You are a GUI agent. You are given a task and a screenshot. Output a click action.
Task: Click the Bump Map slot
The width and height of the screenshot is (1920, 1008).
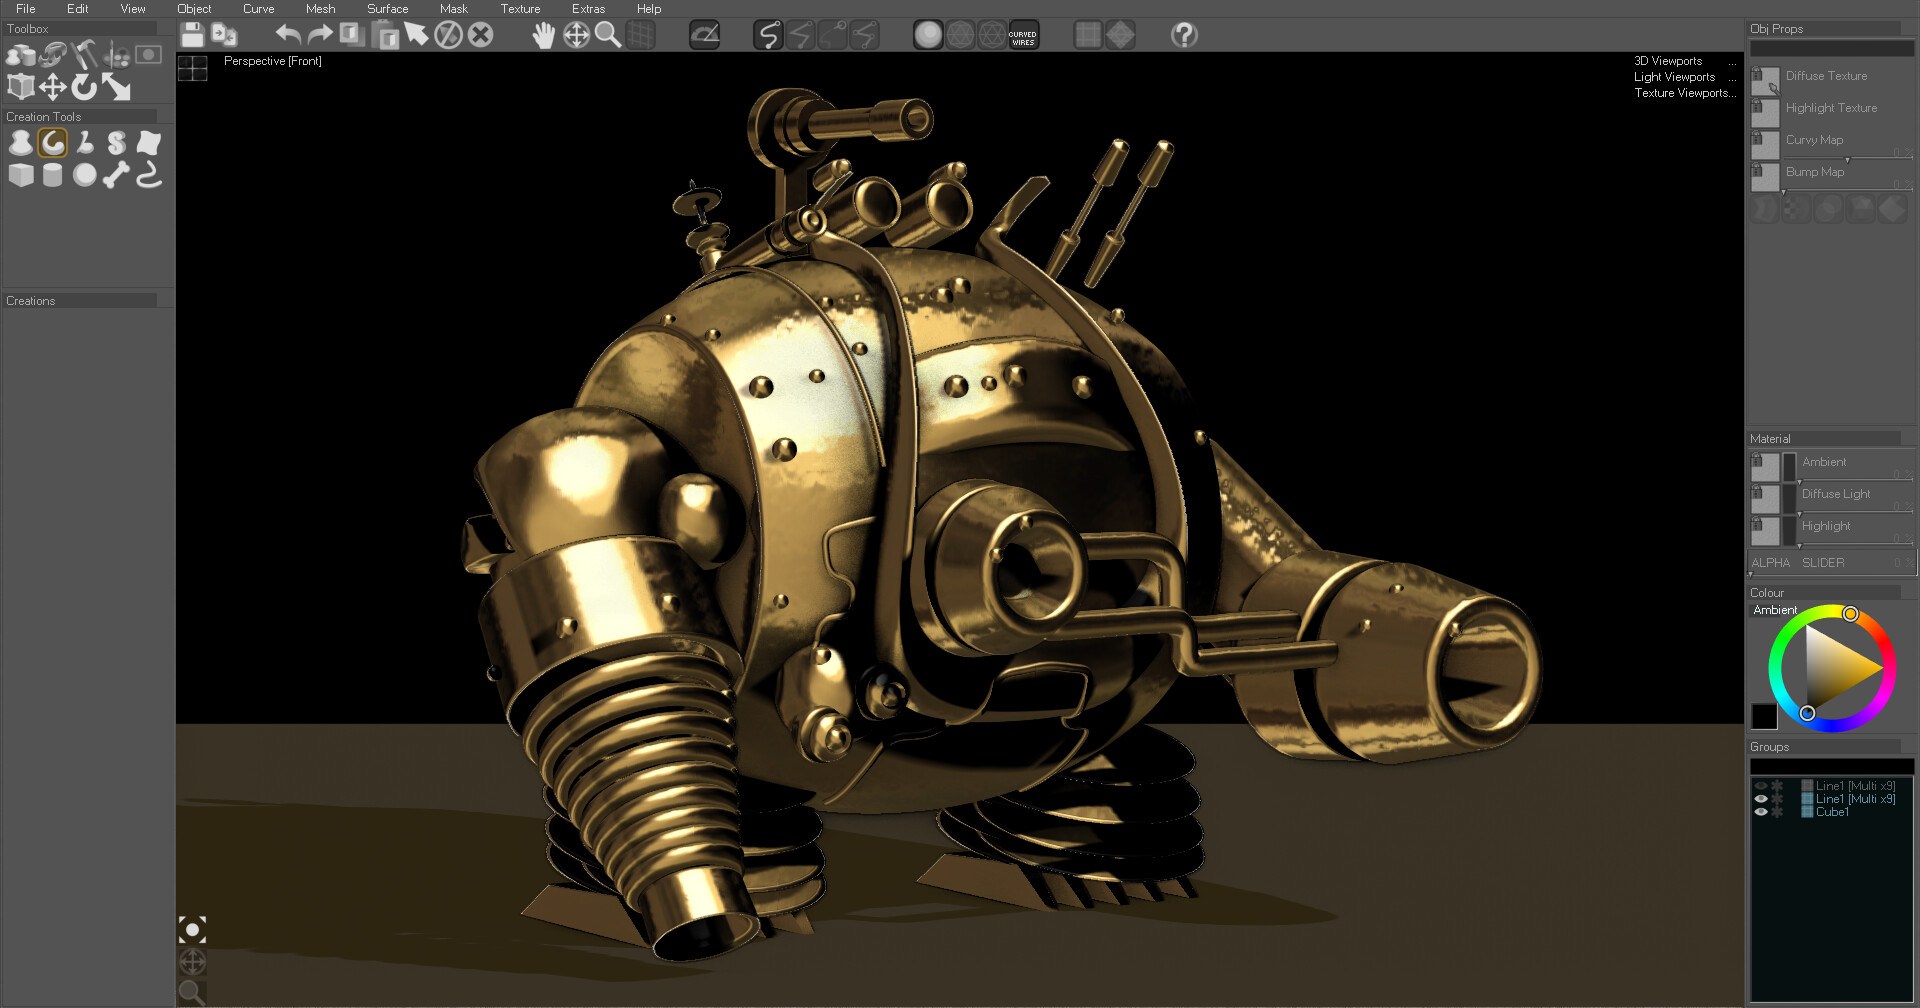1764,176
